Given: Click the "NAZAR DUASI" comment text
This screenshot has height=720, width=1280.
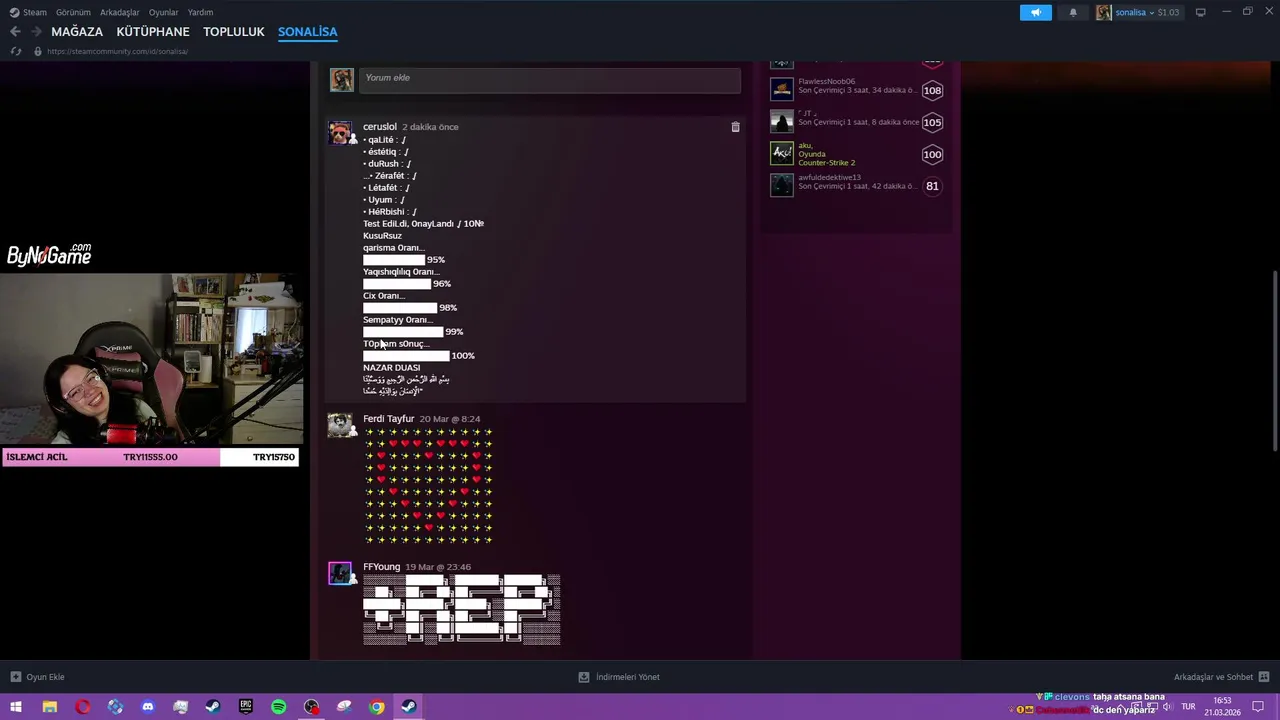Looking at the screenshot, I should (x=391, y=368).
